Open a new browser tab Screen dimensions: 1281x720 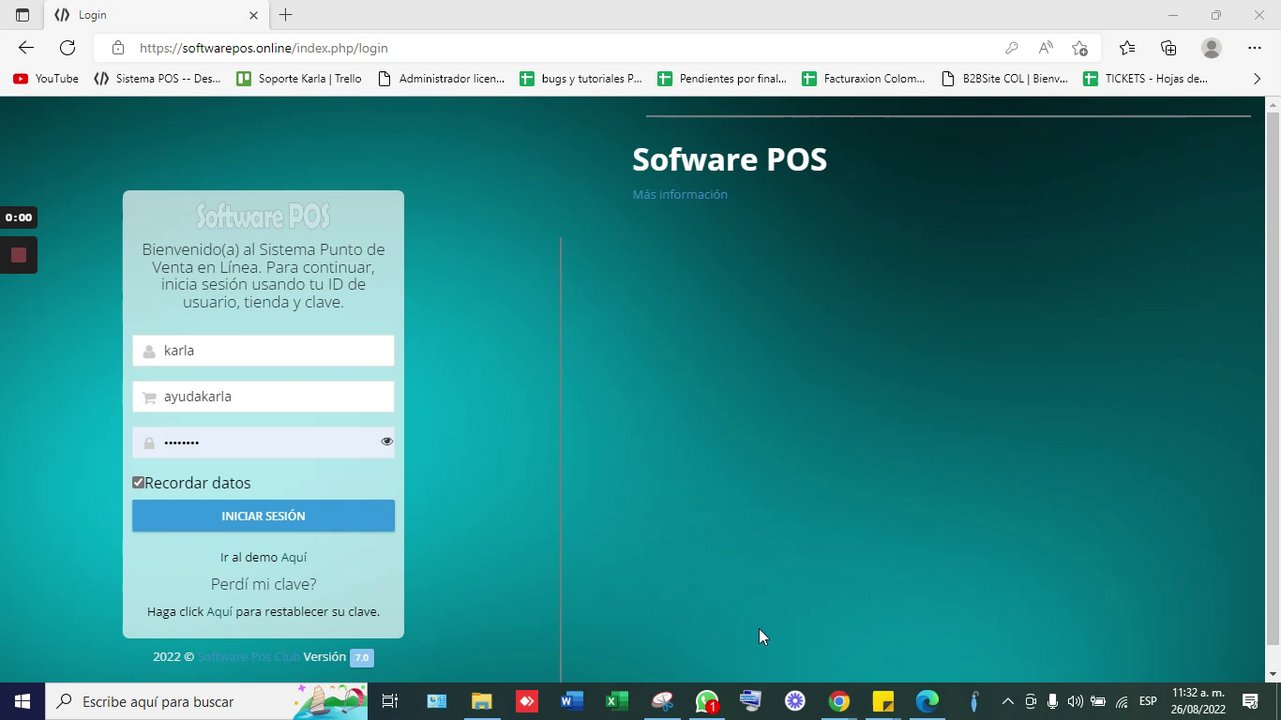(286, 15)
